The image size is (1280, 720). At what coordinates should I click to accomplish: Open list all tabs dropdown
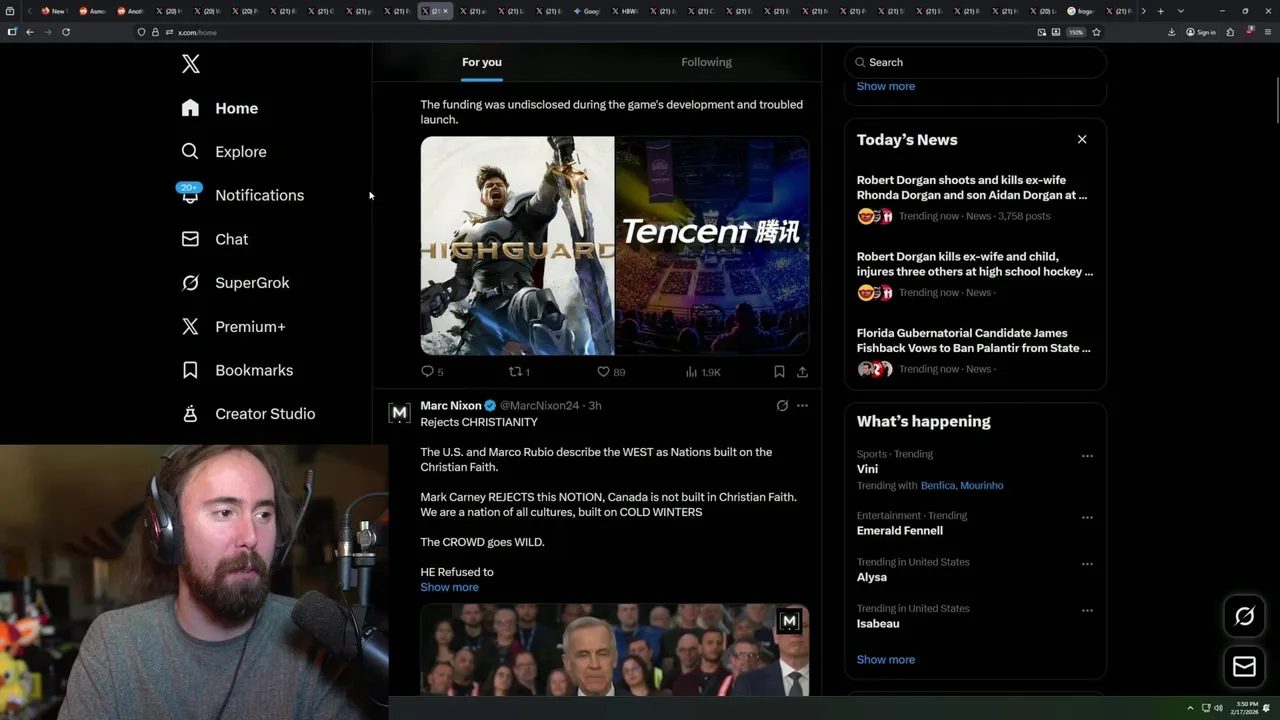[x=1181, y=11]
